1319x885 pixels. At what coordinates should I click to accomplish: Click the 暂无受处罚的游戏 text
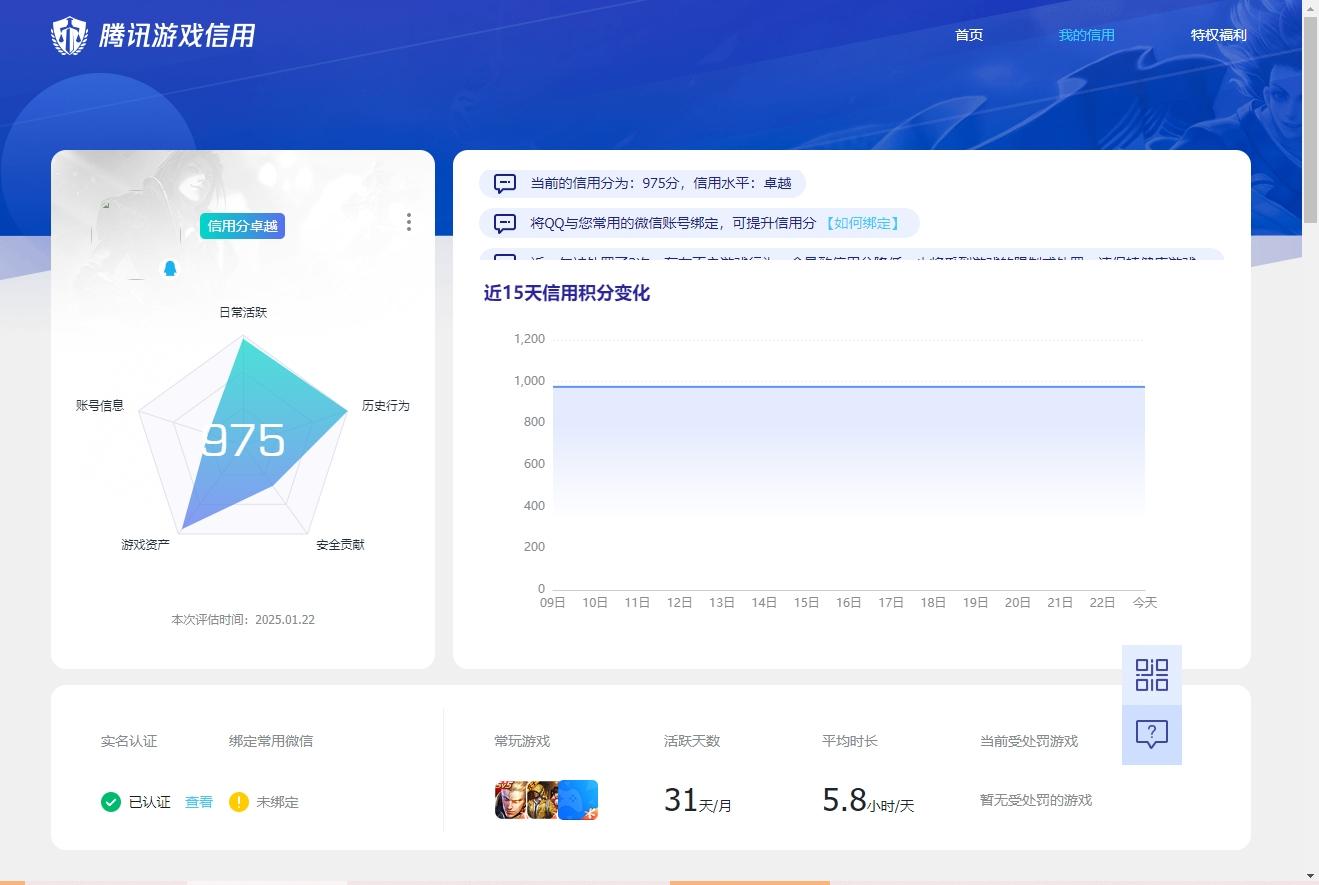point(1036,800)
